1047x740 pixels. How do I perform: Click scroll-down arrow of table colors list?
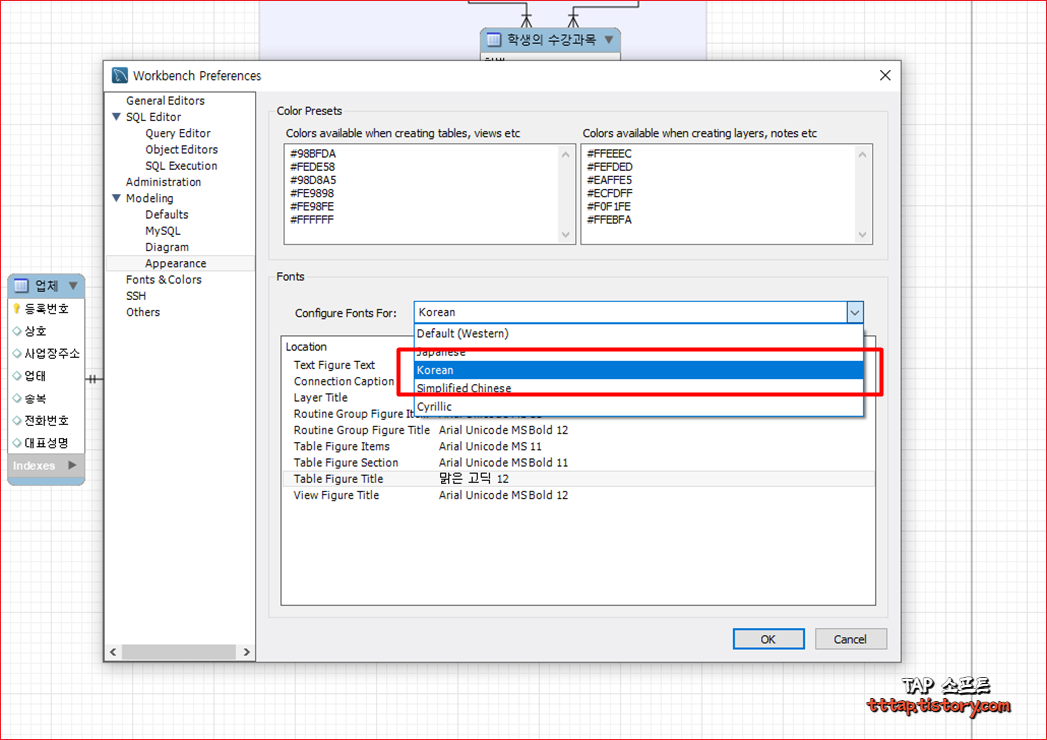coord(566,234)
